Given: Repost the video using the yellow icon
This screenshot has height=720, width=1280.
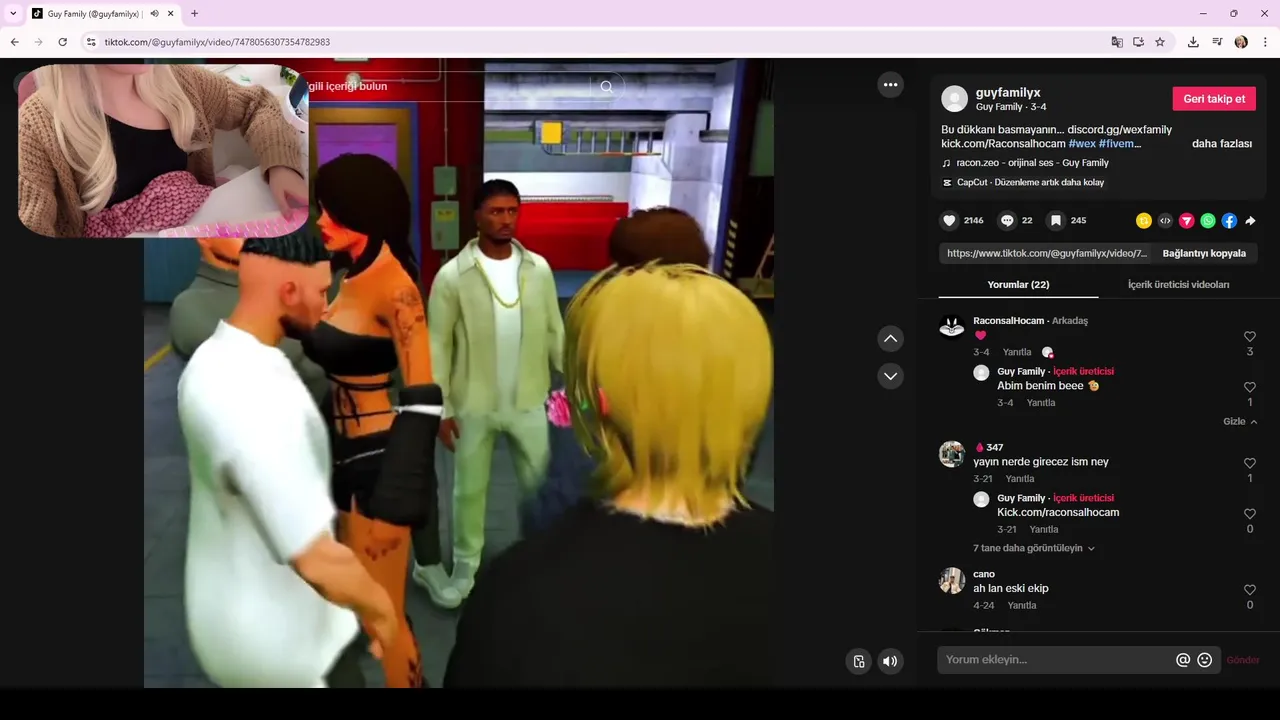Looking at the screenshot, I should tap(1144, 221).
